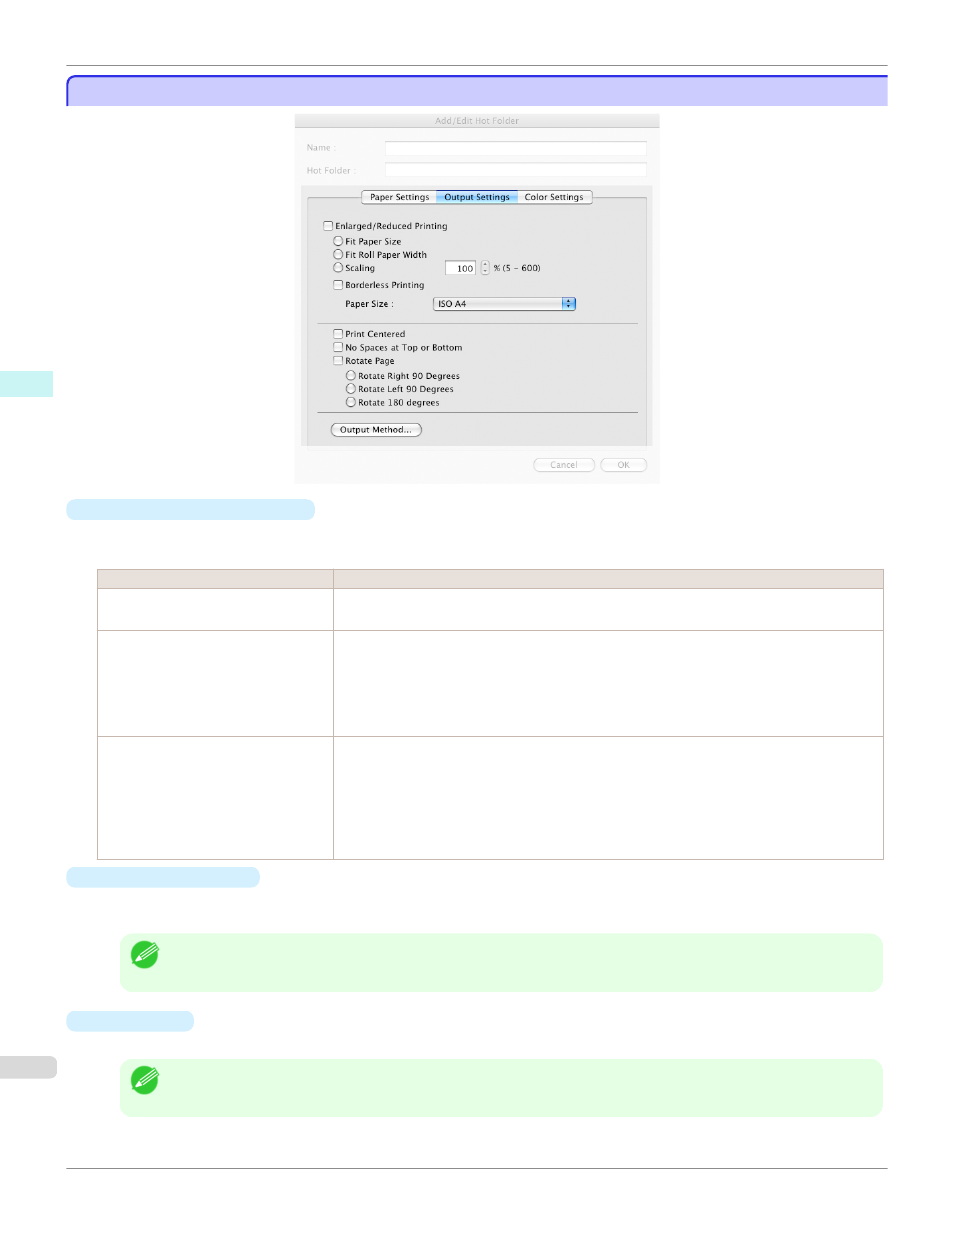This screenshot has width=954, height=1235.
Task: Click the scaling value stepper arrows
Action: pyautogui.click(x=485, y=268)
